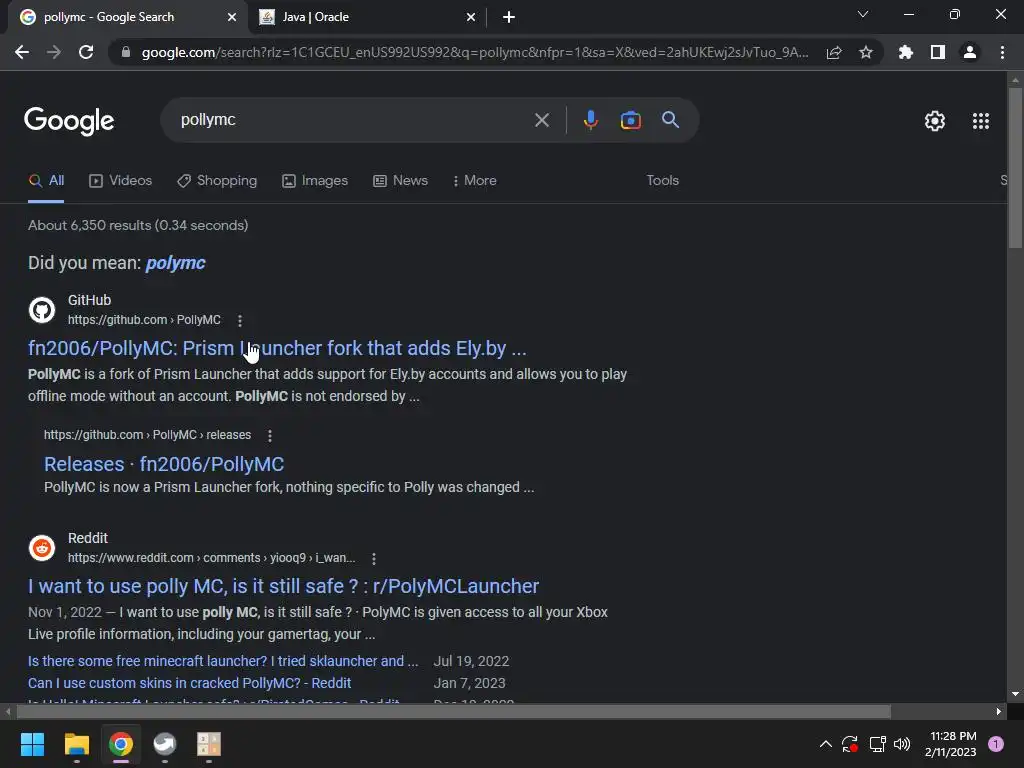Viewport: 1024px width, 768px height.
Task: Click the browser forward arrow
Action: tap(54, 52)
